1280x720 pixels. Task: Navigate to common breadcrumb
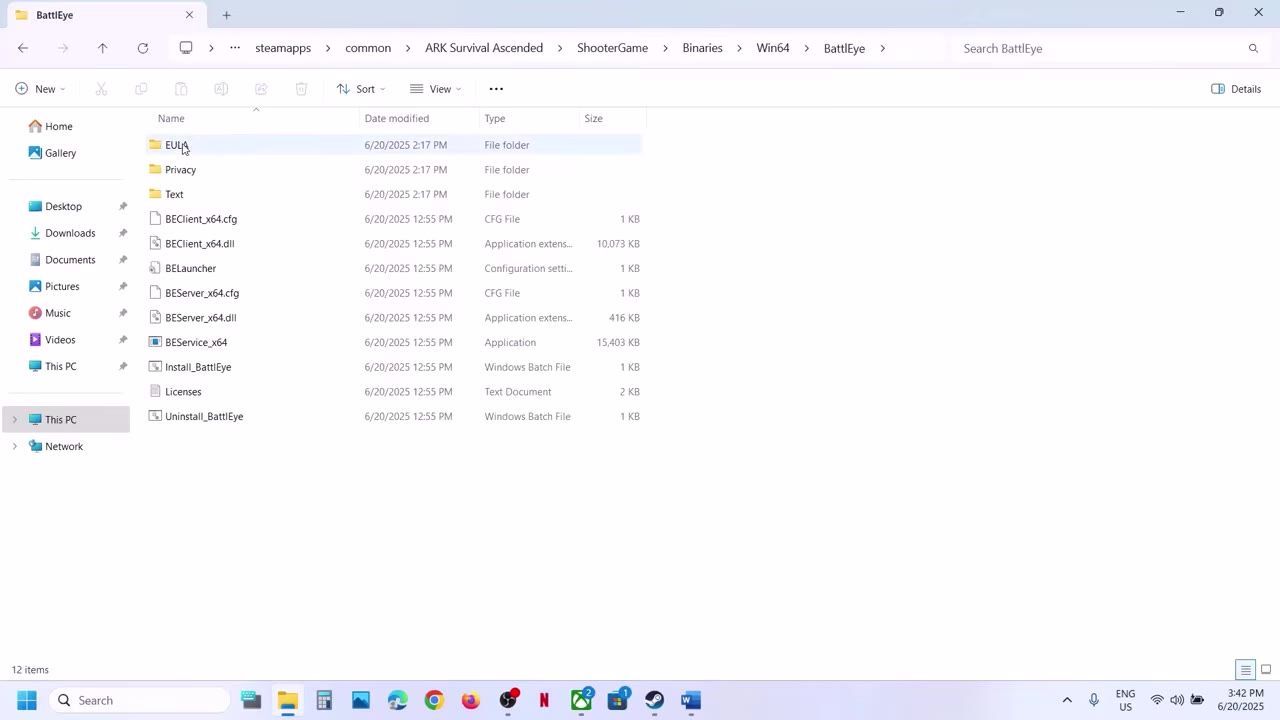(368, 48)
